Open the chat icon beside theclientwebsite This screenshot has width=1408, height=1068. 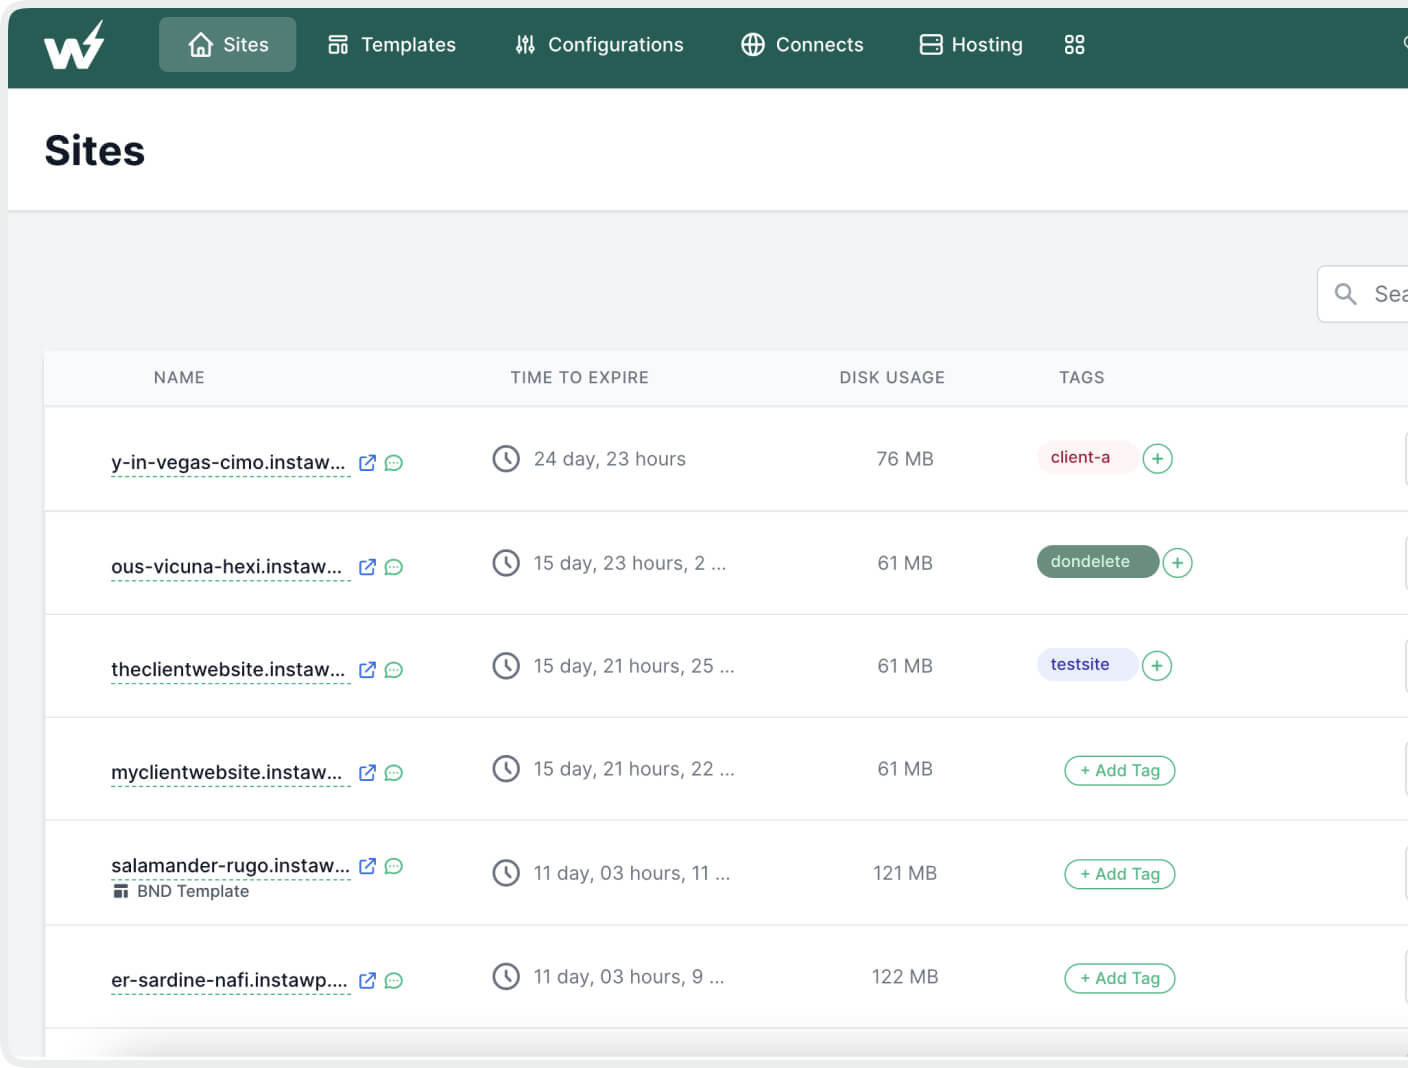pyautogui.click(x=394, y=670)
